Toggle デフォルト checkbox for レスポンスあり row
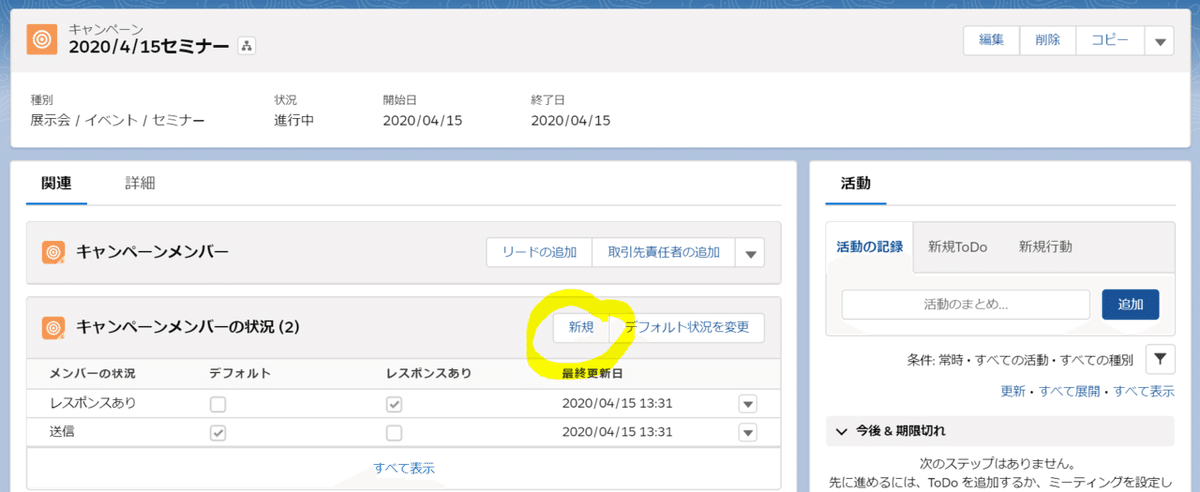The height and width of the screenshot is (492, 1200). click(x=218, y=404)
